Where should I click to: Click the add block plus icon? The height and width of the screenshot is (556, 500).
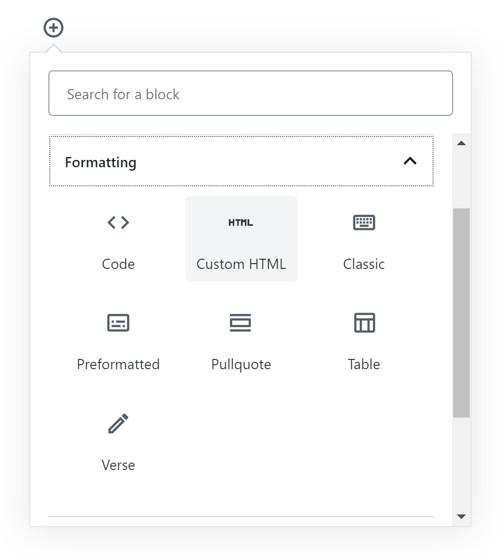tap(54, 28)
